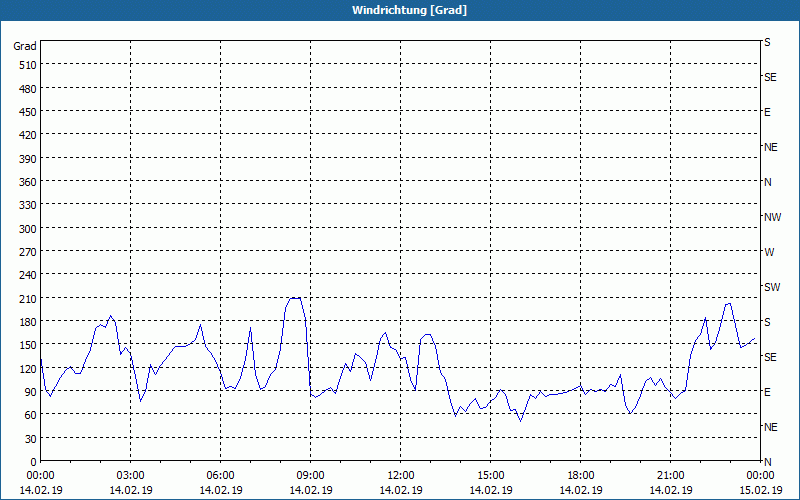800x500 pixels.
Task: Click the '90' y-axis label
Action: 31,392
